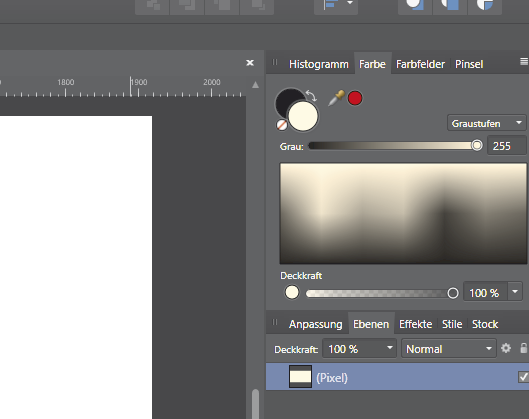Image resolution: width=529 pixels, height=419 pixels.
Task: Toggle the layer lock icon
Action: (523, 348)
